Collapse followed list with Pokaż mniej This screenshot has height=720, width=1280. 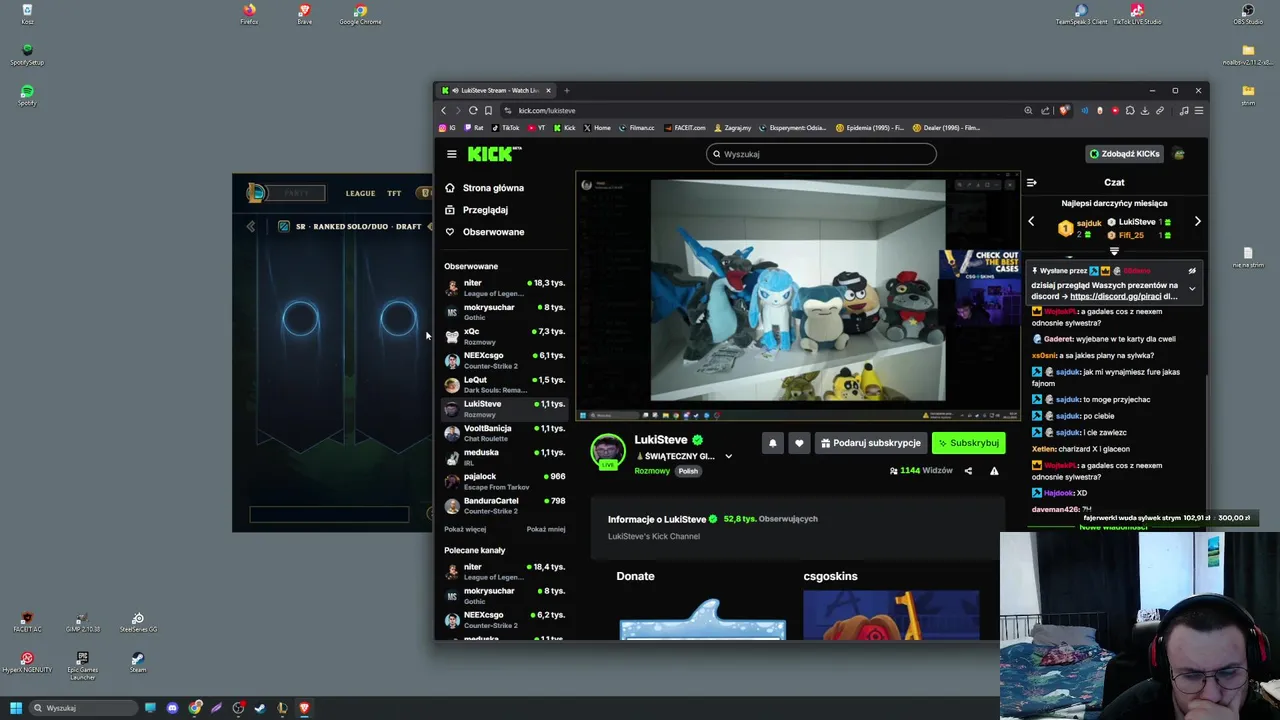(546, 529)
